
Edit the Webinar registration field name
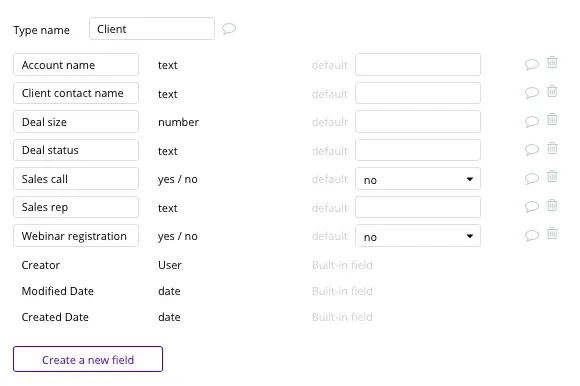(76, 236)
